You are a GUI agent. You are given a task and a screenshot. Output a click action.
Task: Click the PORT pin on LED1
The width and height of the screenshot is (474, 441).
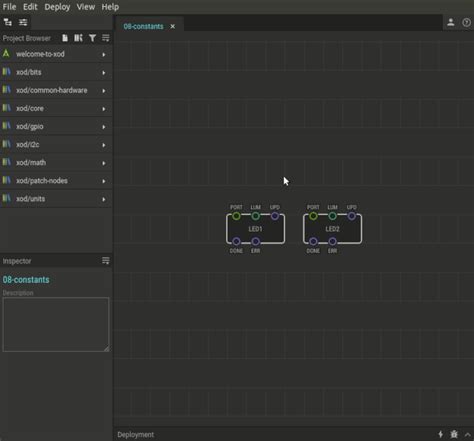pyautogui.click(x=236, y=216)
